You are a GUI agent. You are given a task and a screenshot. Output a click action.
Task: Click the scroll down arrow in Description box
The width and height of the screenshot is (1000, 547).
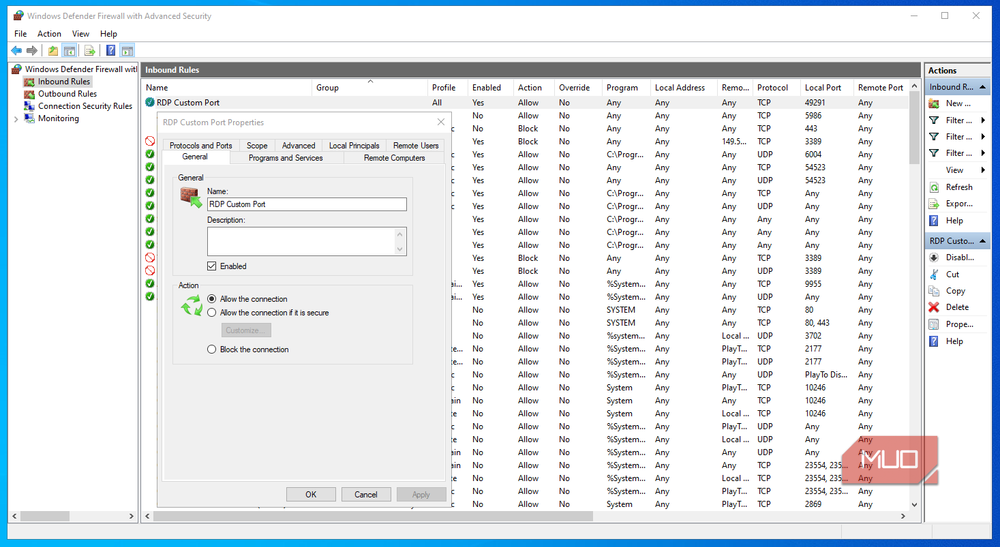400,249
